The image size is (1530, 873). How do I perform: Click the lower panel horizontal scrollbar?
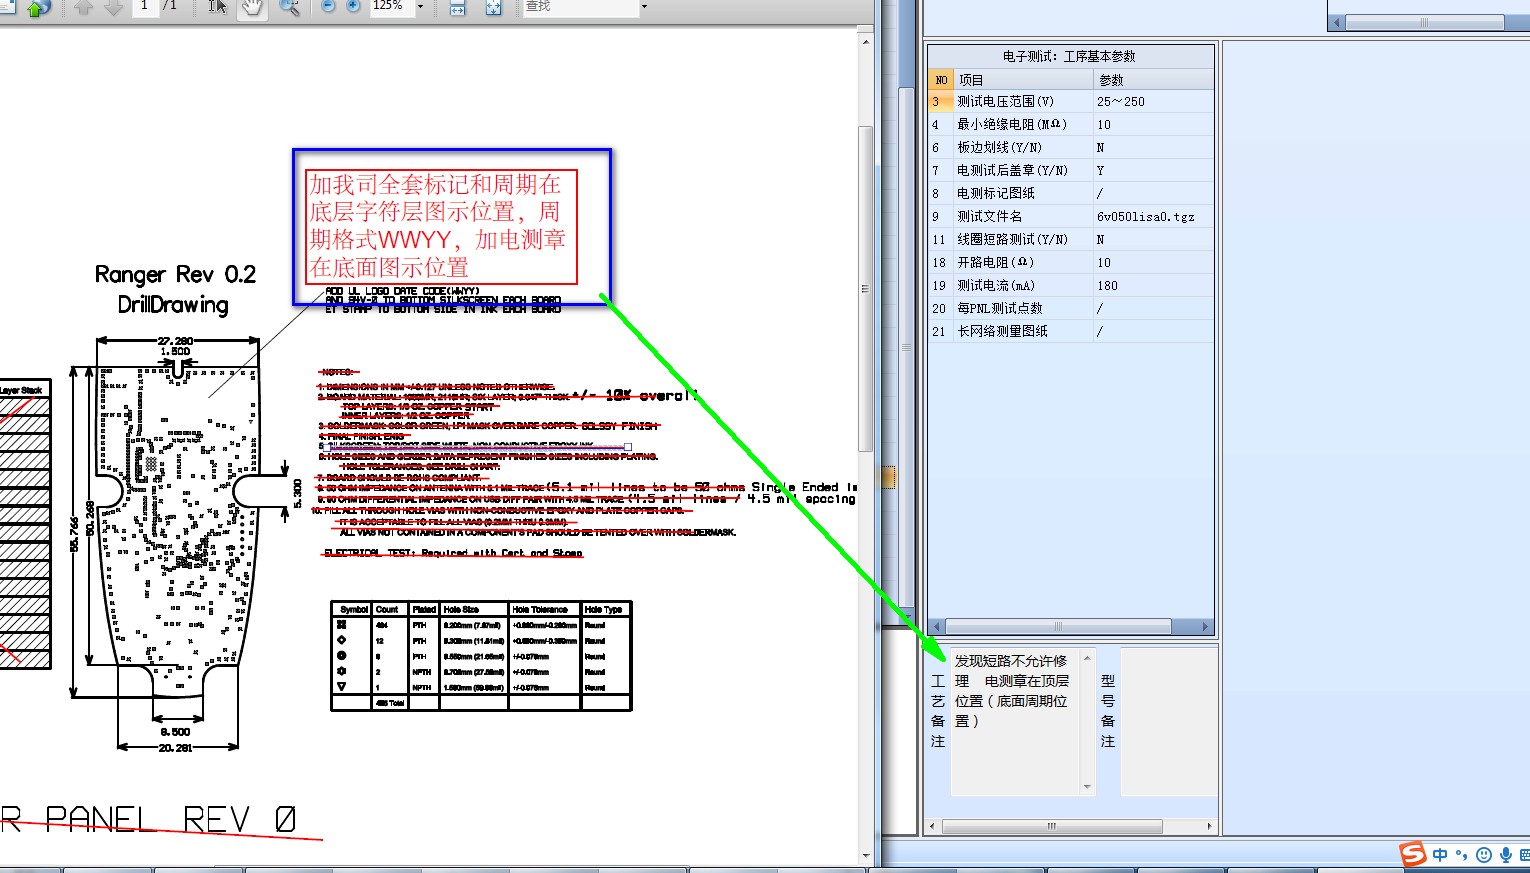point(1052,826)
